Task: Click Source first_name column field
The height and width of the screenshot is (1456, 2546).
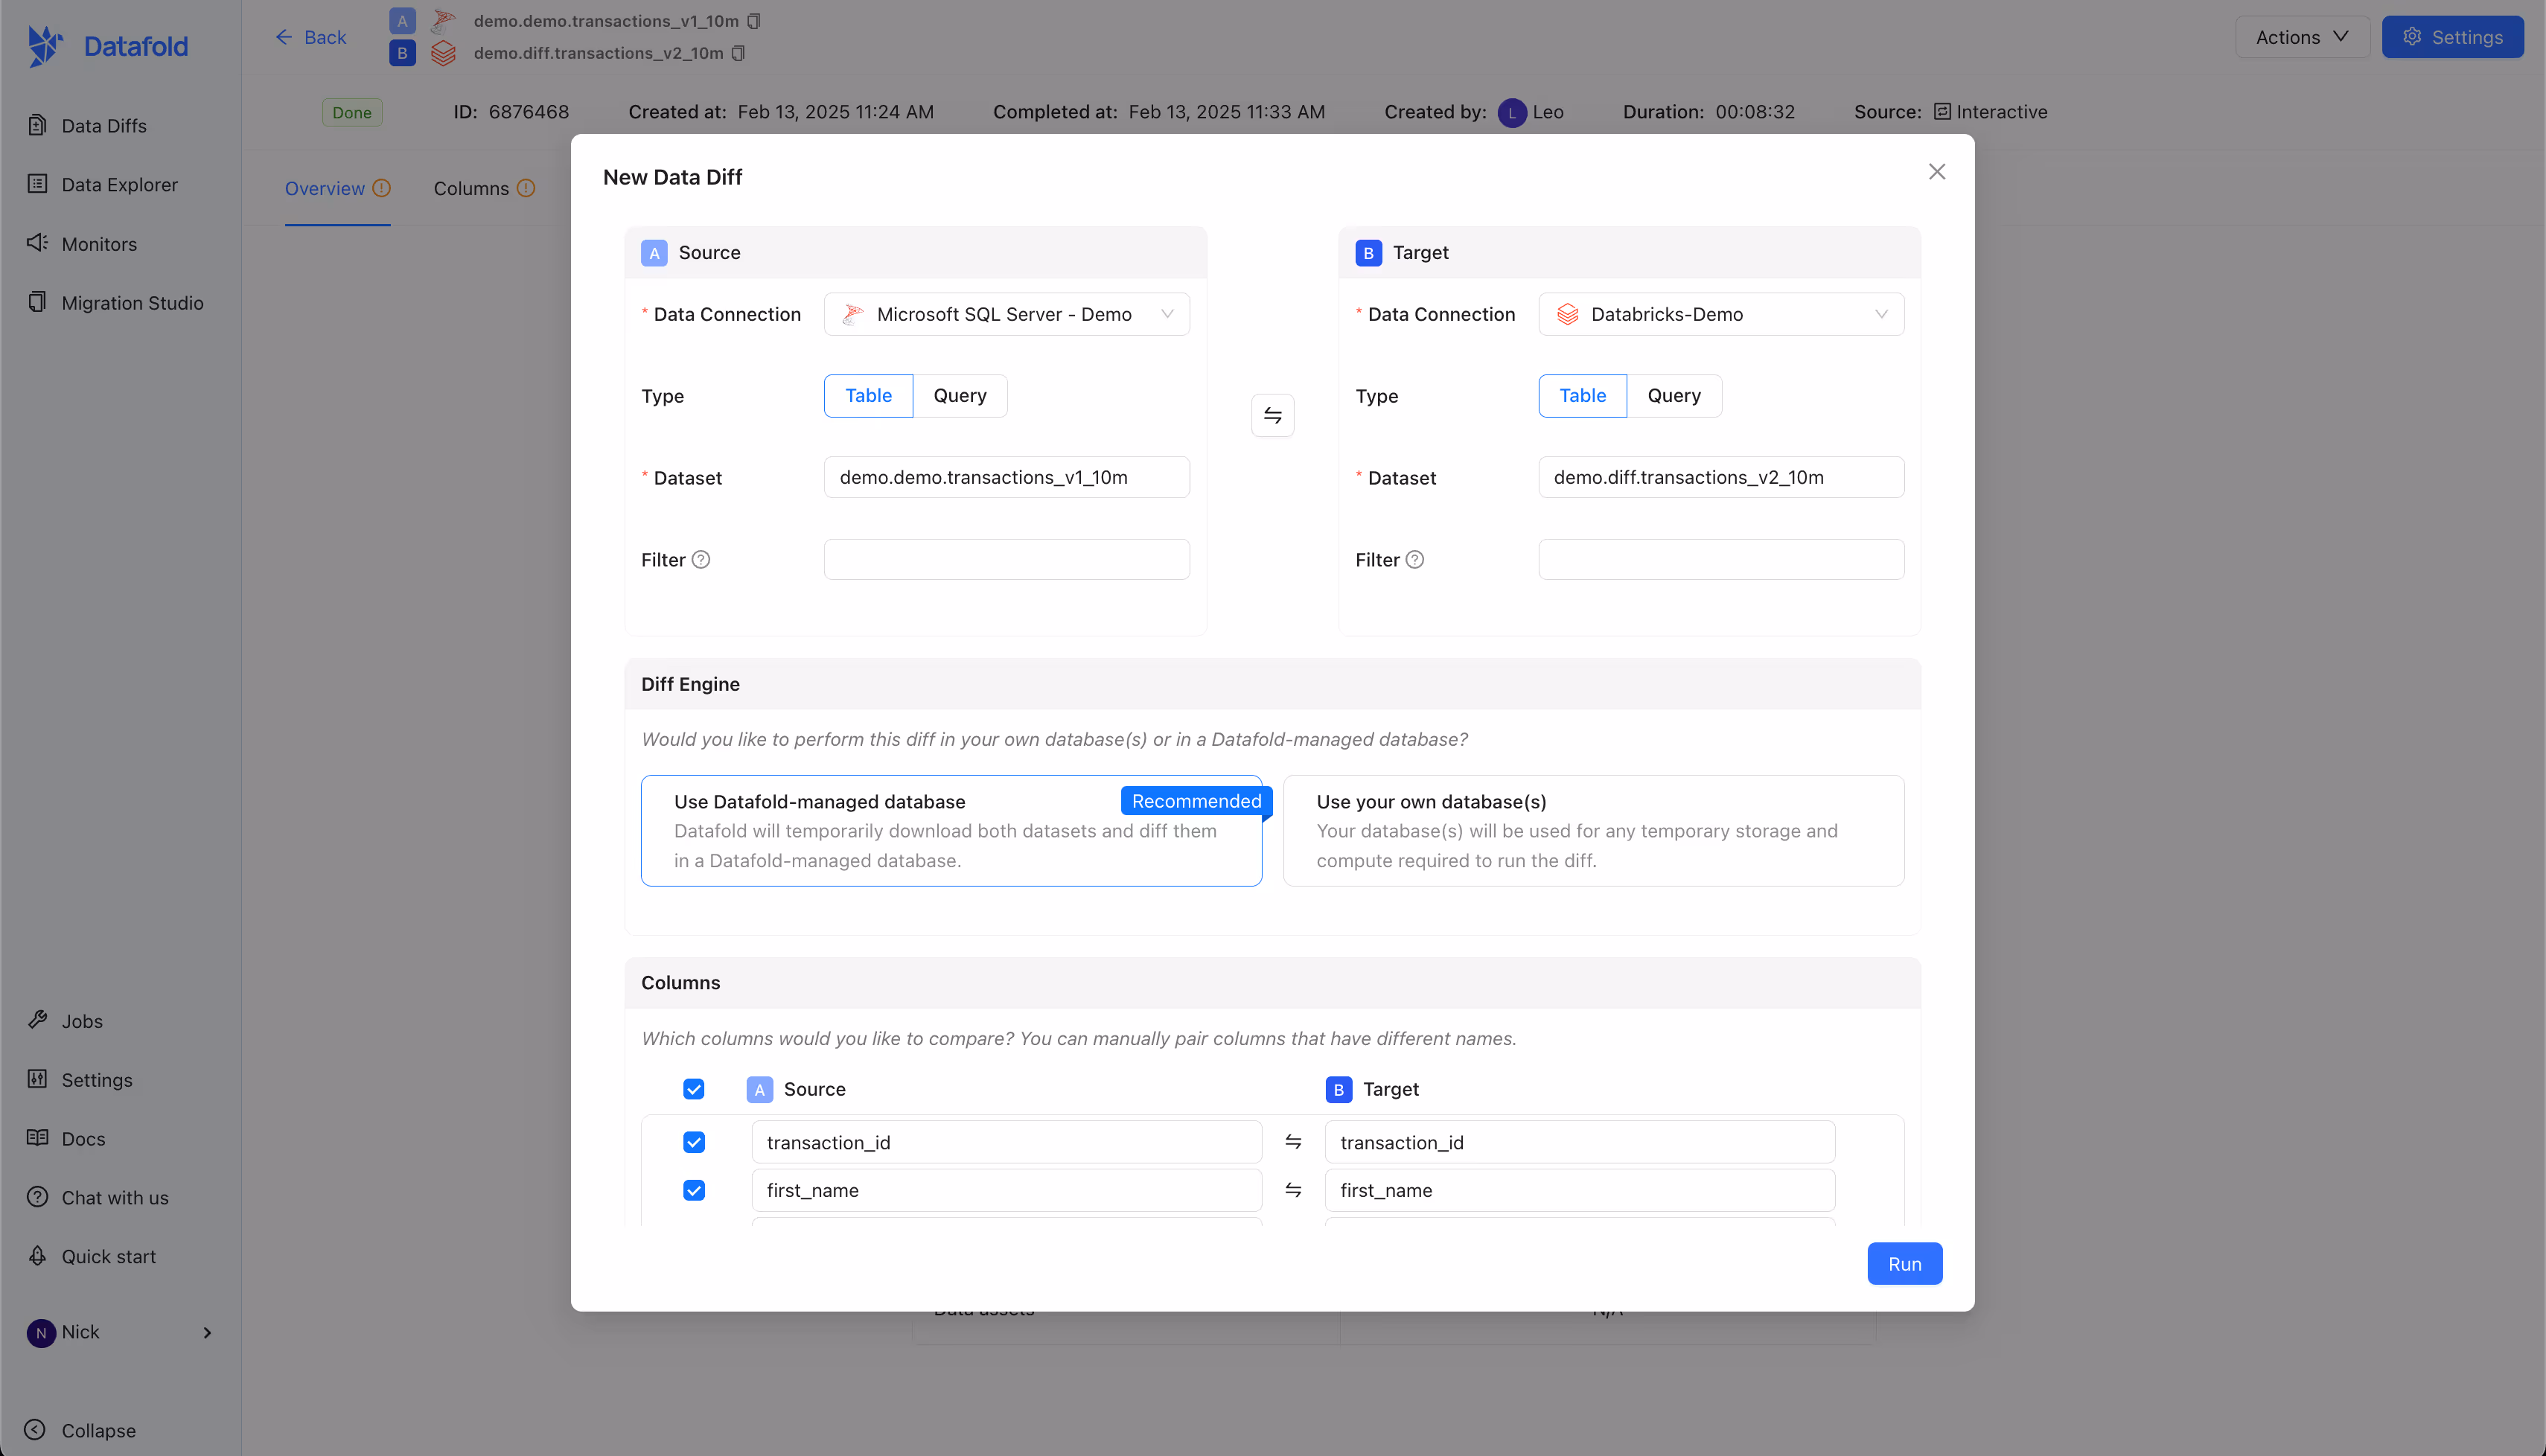Action: pyautogui.click(x=1007, y=1190)
